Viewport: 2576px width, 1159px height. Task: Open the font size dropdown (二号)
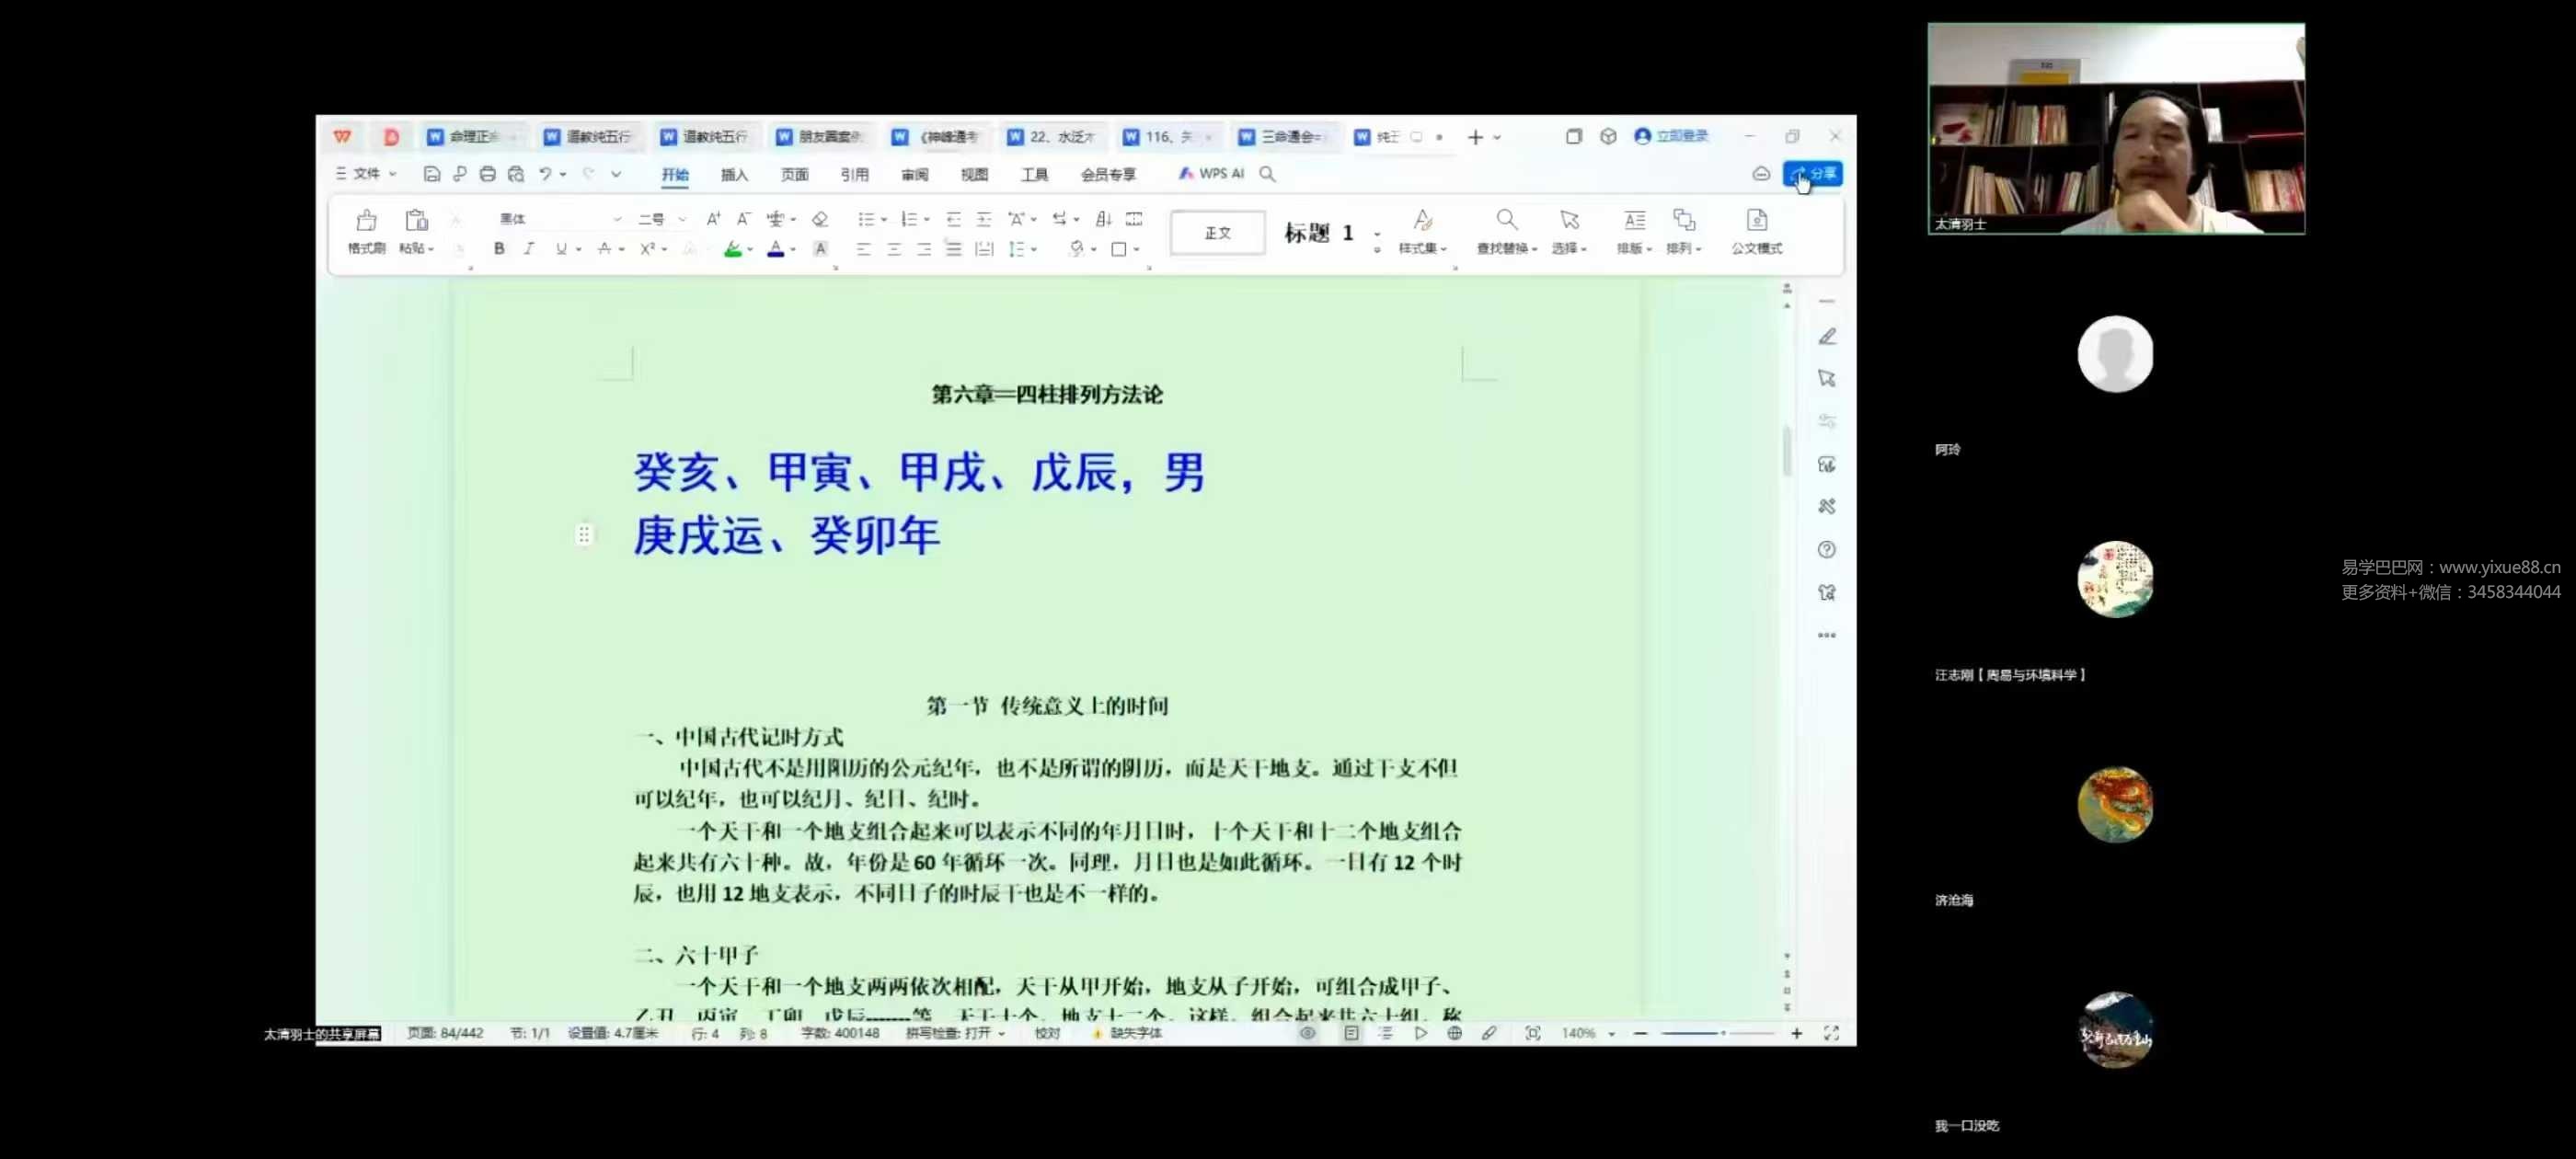[682, 219]
